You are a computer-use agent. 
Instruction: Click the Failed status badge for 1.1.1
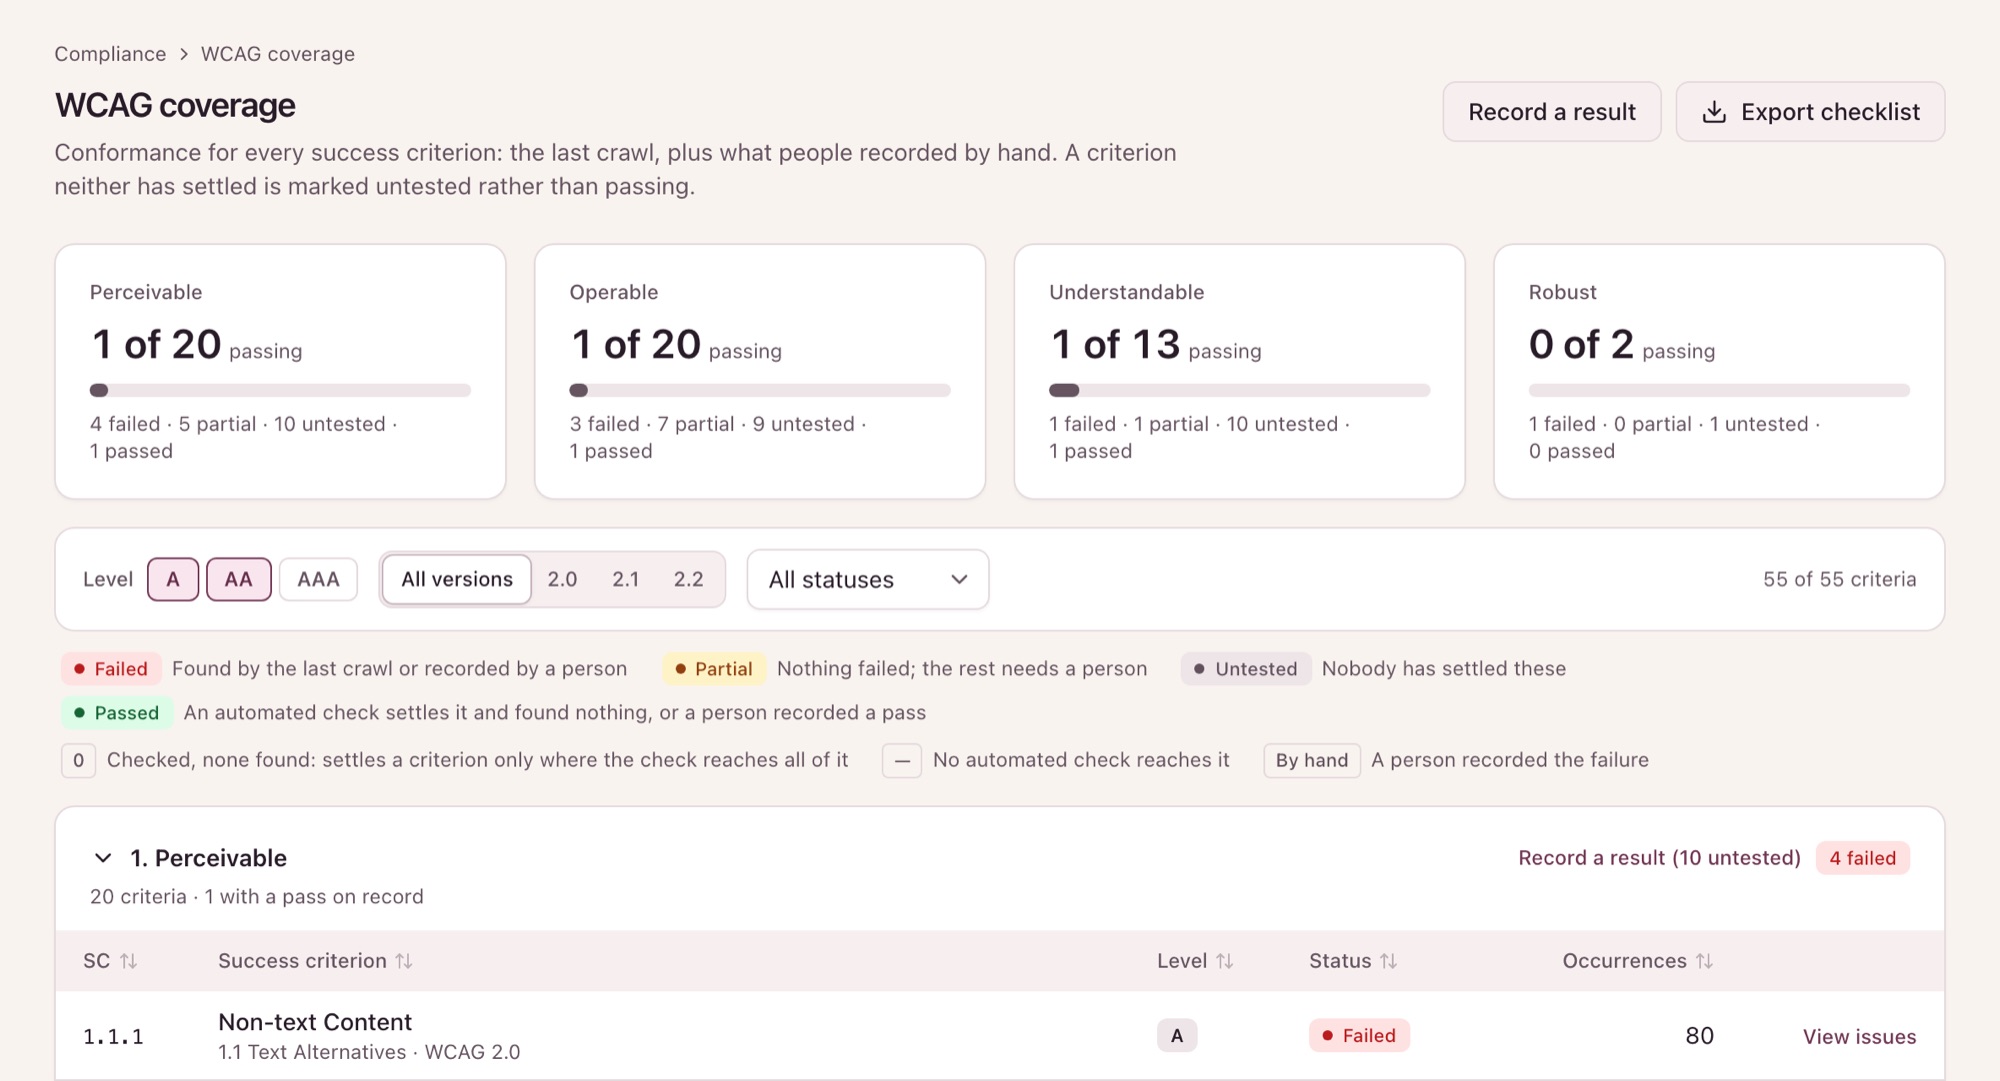(x=1359, y=1036)
